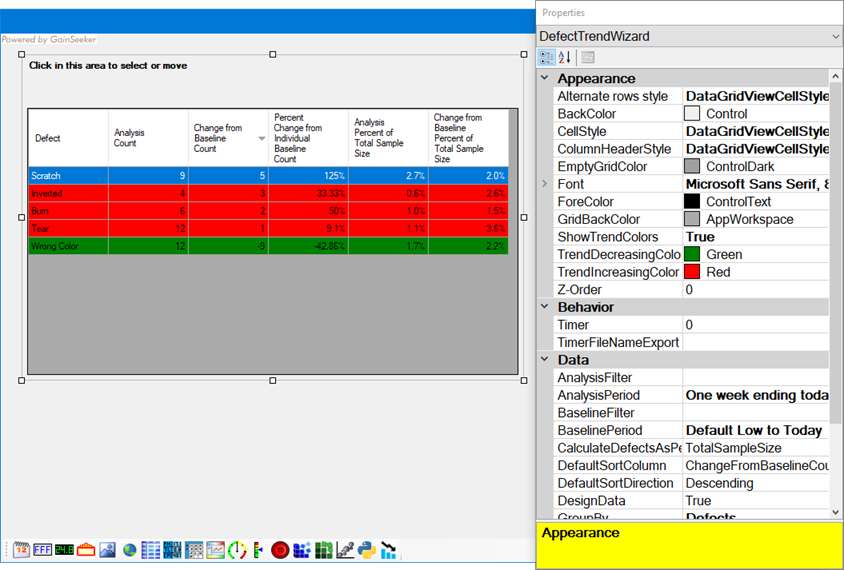844x570 pixels.
Task: Select the green 24.8 numeric display icon
Action: click(65, 550)
